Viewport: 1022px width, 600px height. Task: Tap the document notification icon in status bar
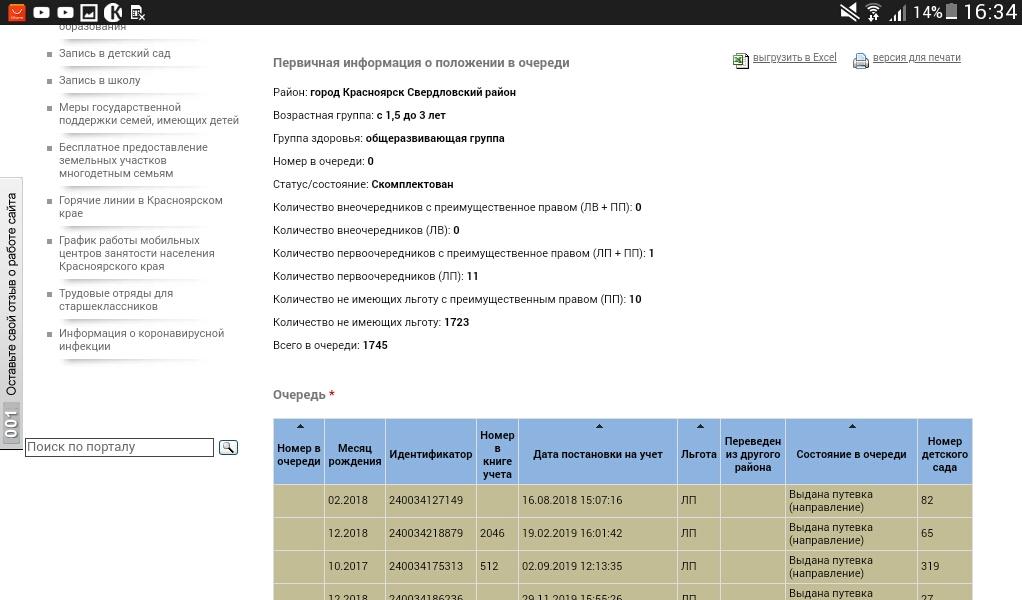click(138, 12)
